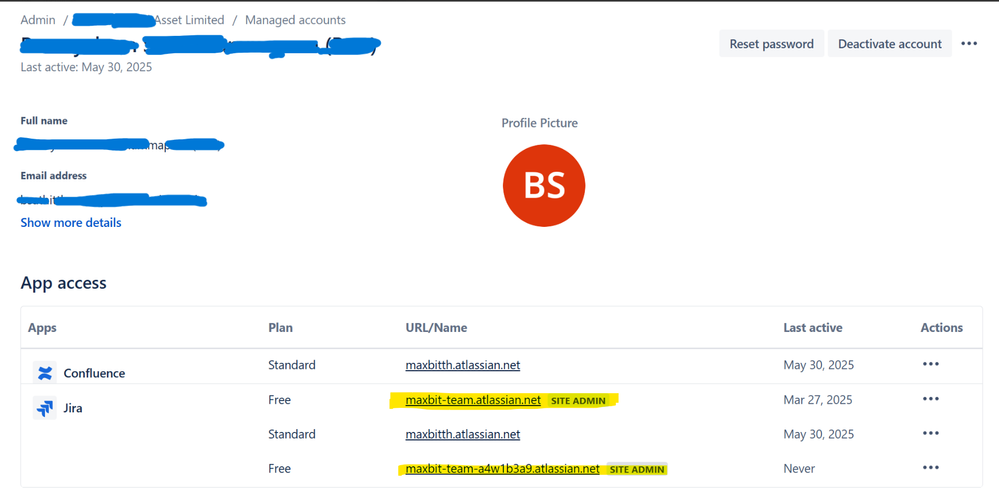Open actions menu for the Never active row
The width and height of the screenshot is (999, 501).
[931, 468]
